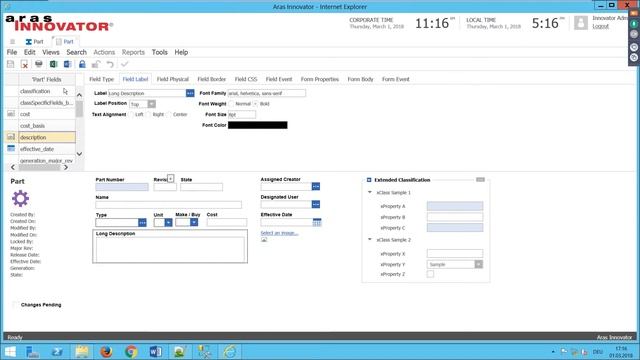Open the xProperty Y Sample dropdown
Image resolution: width=640 pixels, height=360 pixels.
click(478, 264)
